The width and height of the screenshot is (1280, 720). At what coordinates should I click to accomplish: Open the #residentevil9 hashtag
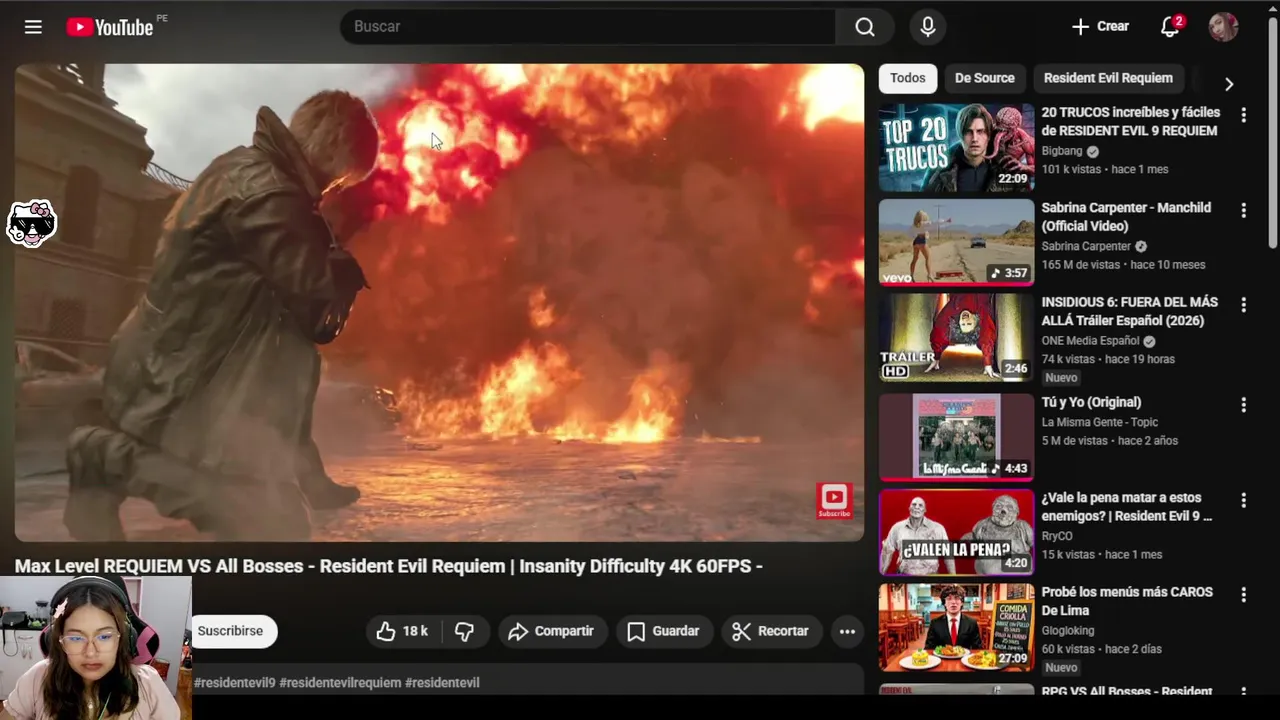coord(234,683)
